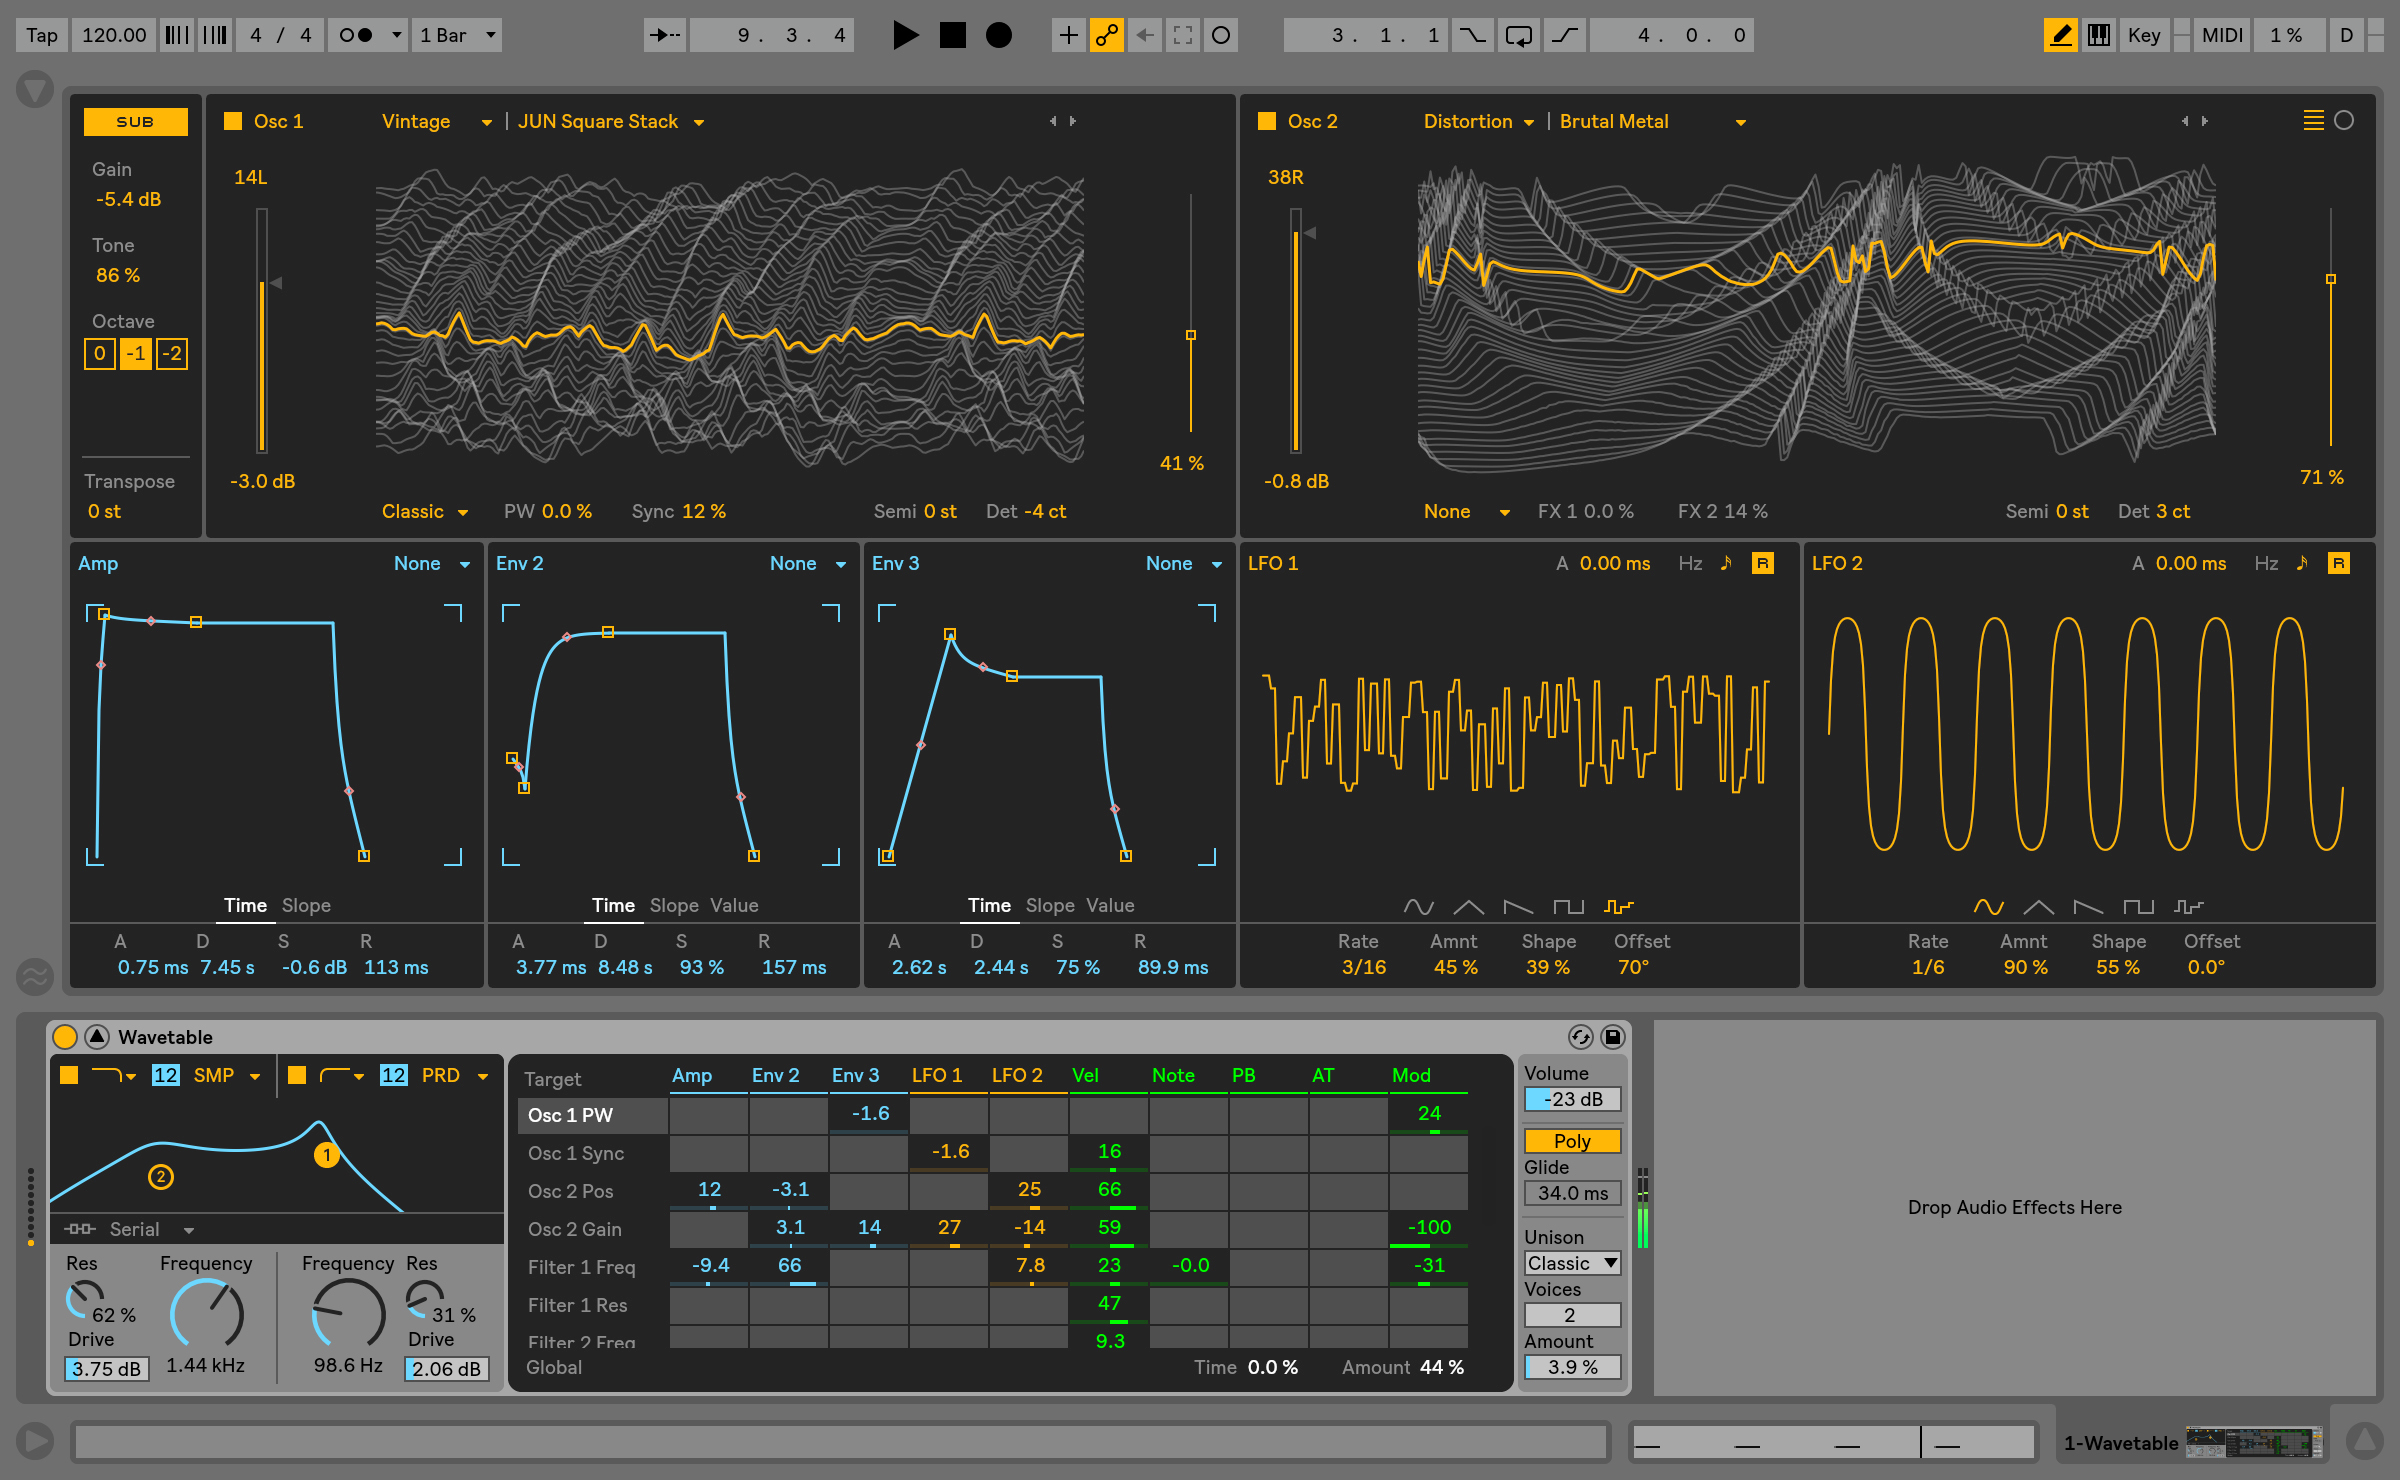
Task: Select the sine shape for LFO 2
Action: 1990,906
